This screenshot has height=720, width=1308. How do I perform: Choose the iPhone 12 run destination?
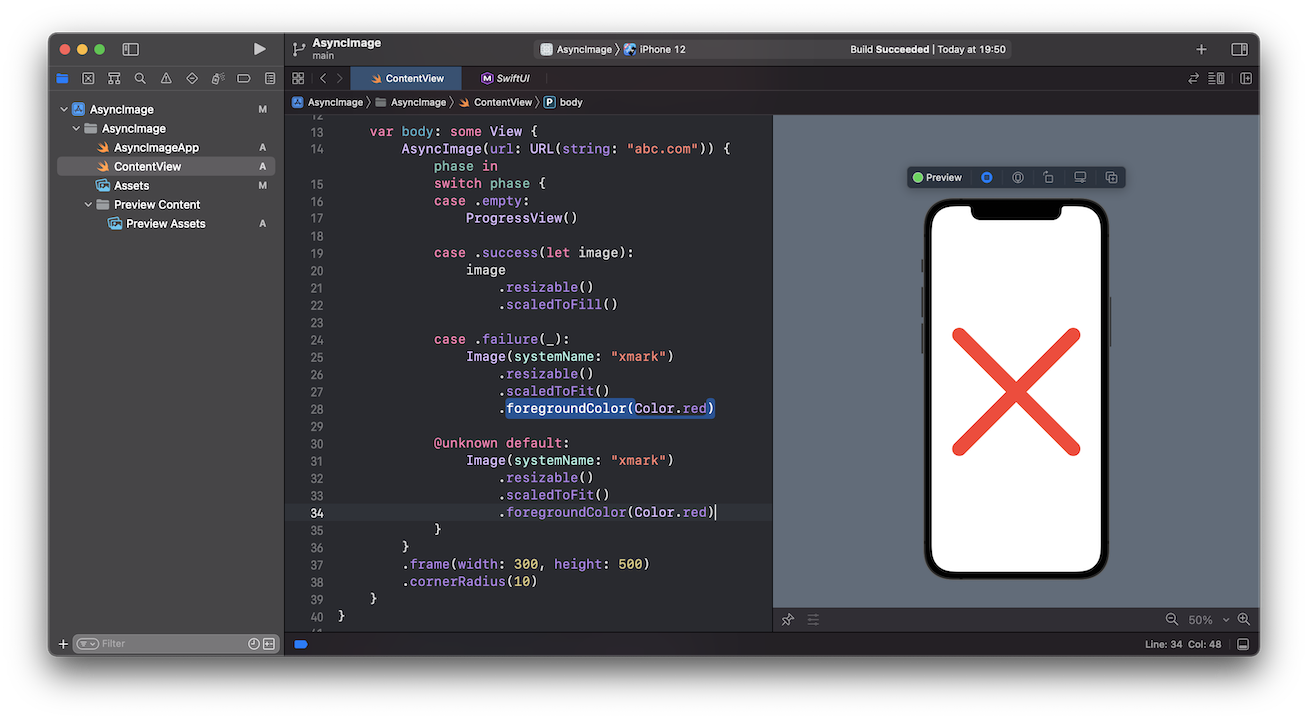click(x=655, y=49)
